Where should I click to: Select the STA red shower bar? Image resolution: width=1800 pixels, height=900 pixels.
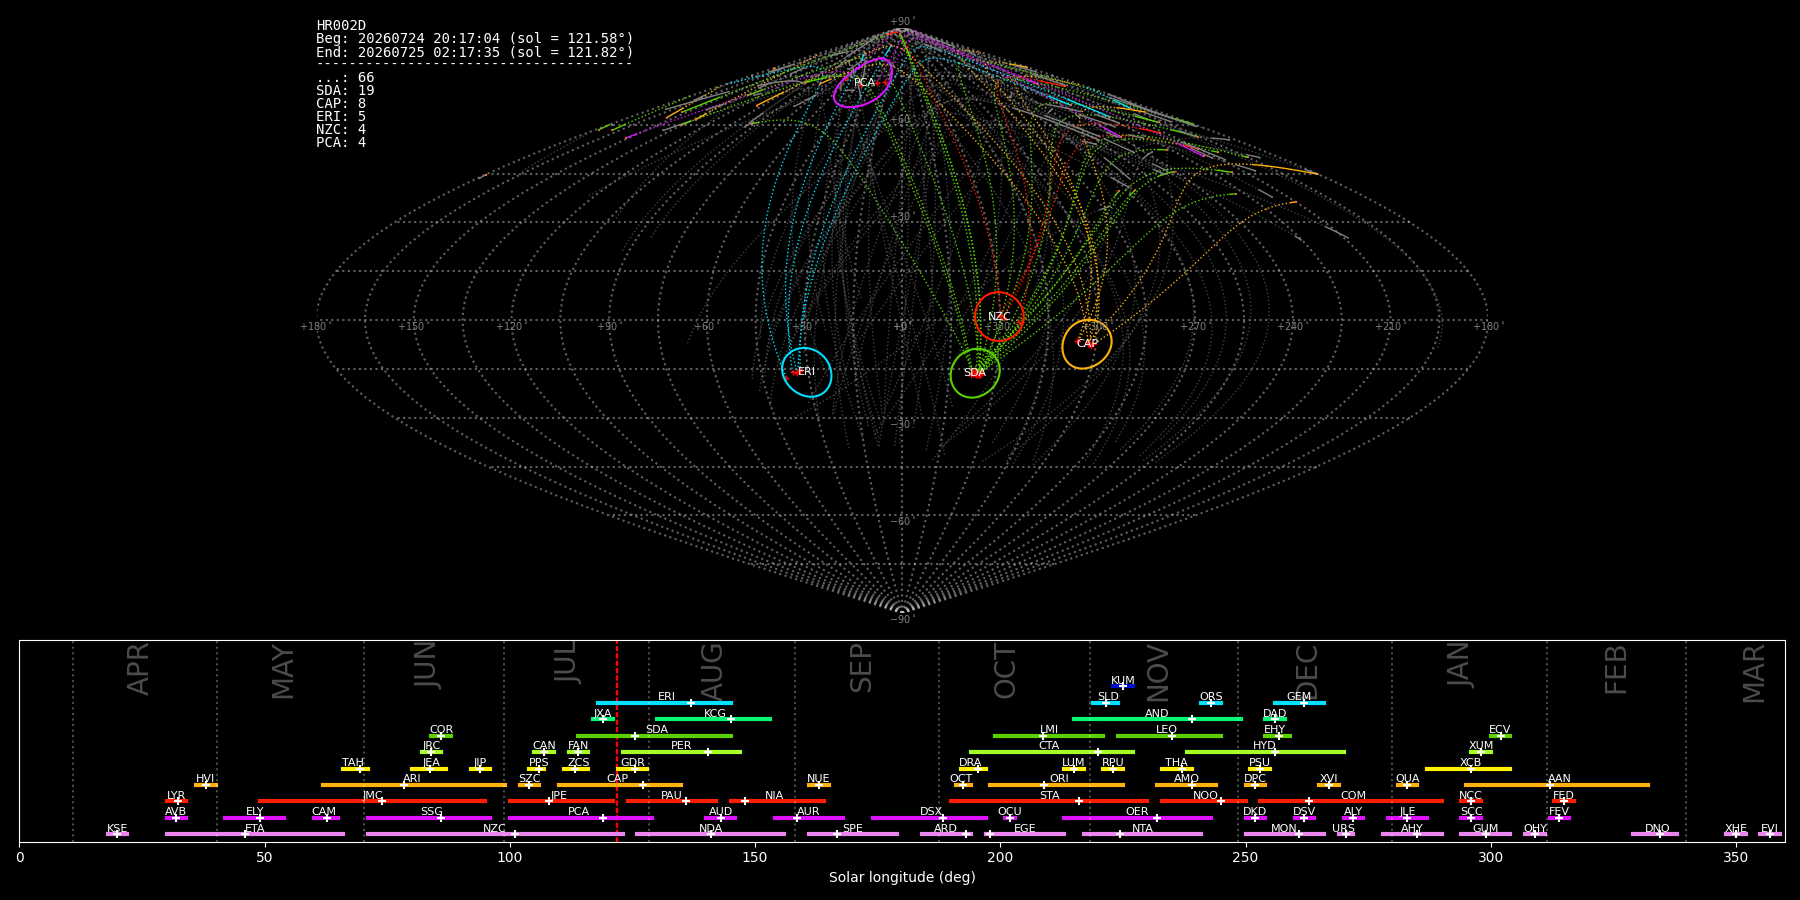click(x=1049, y=801)
